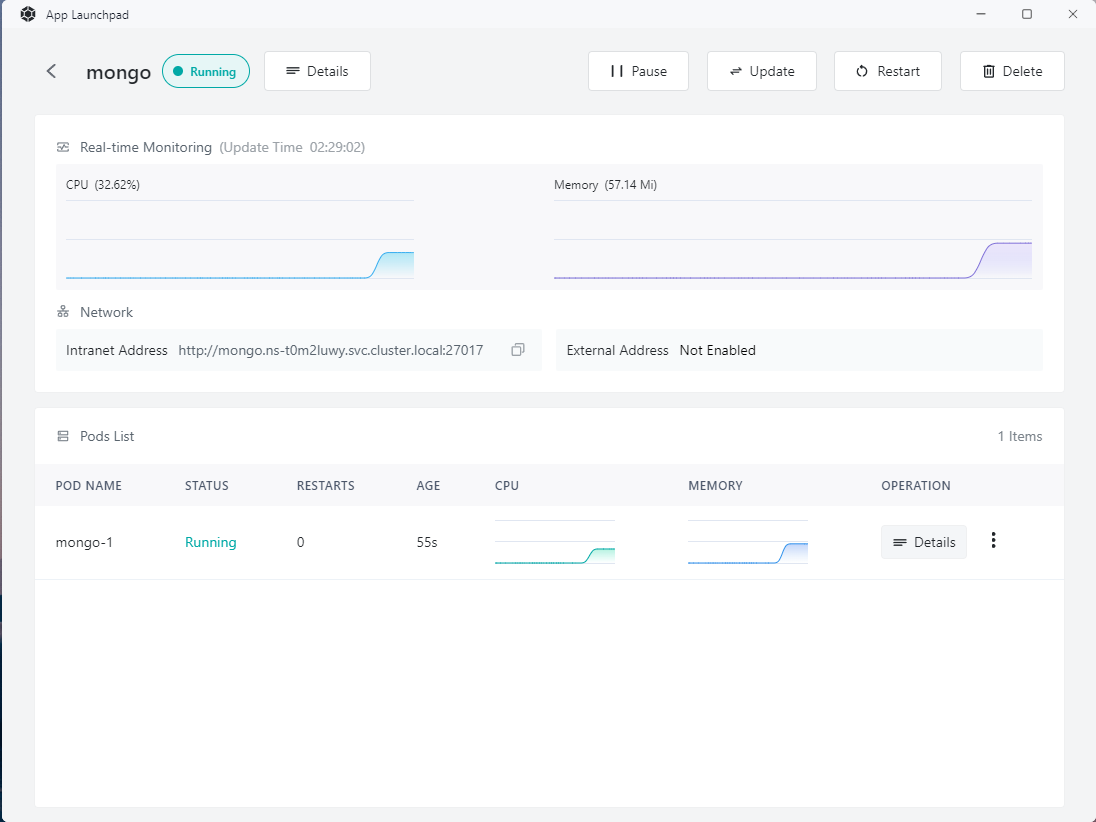This screenshot has height=822, width=1096.
Task: Update the mongo app
Action: pyautogui.click(x=762, y=71)
